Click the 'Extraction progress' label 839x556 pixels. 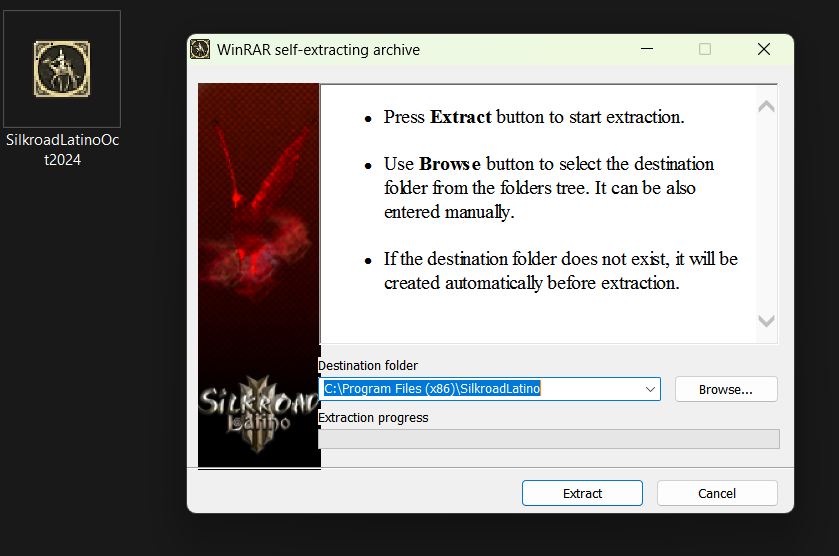click(x=373, y=417)
